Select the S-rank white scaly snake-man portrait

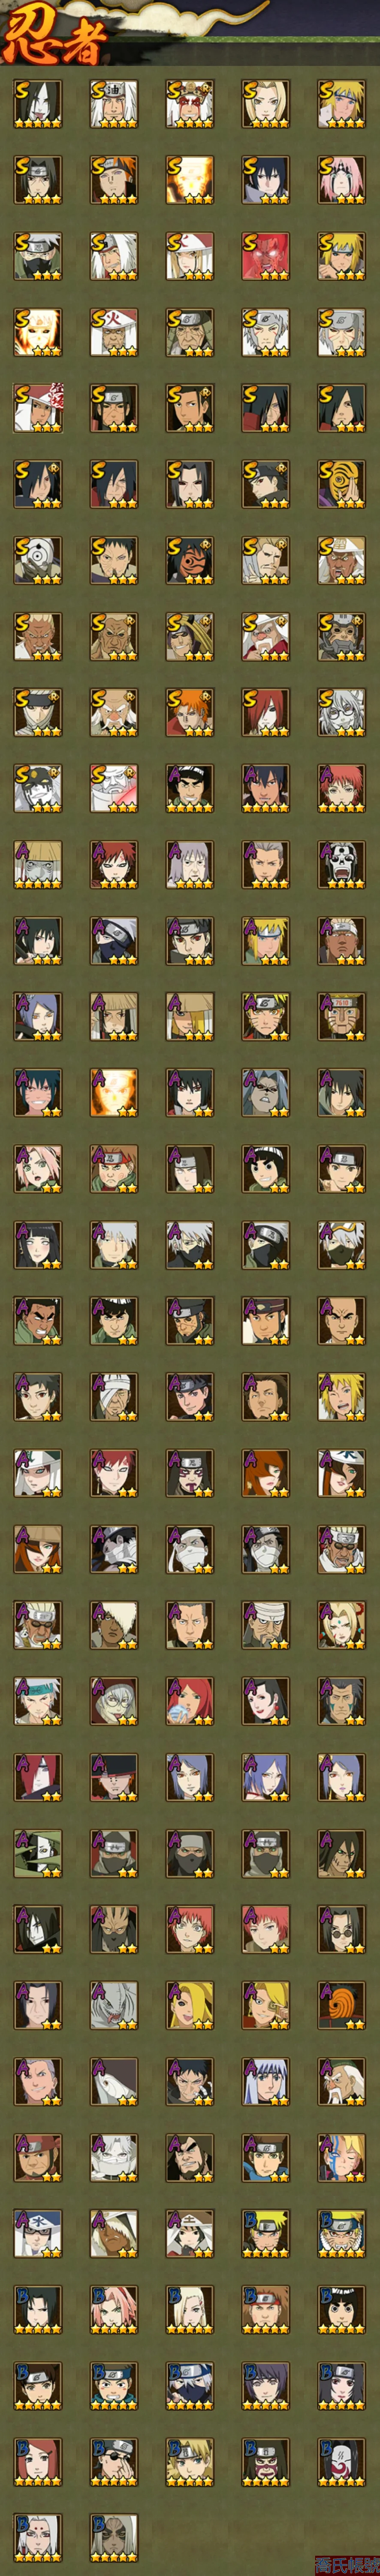341,711
